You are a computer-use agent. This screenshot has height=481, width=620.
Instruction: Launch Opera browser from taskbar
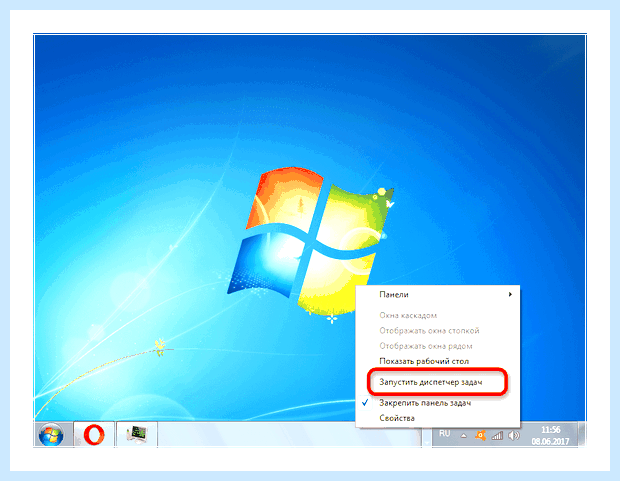pyautogui.click(x=94, y=434)
